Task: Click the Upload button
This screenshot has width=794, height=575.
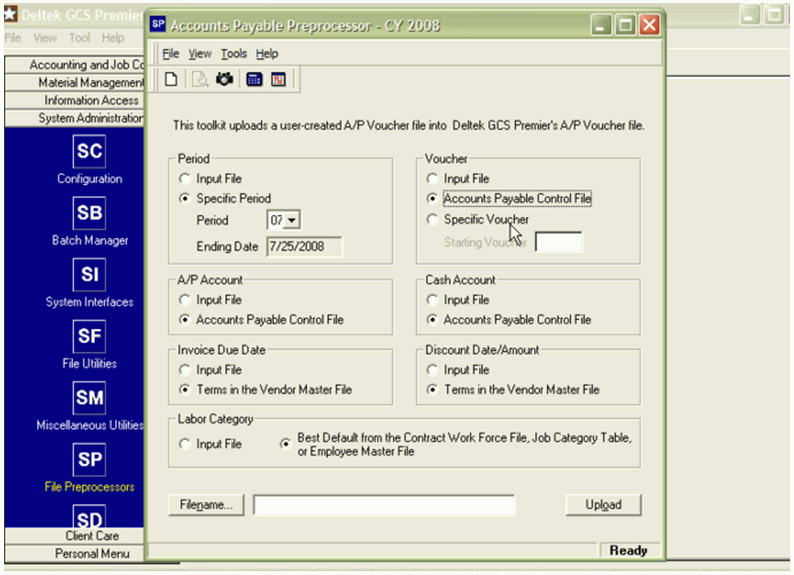Action: [x=604, y=505]
